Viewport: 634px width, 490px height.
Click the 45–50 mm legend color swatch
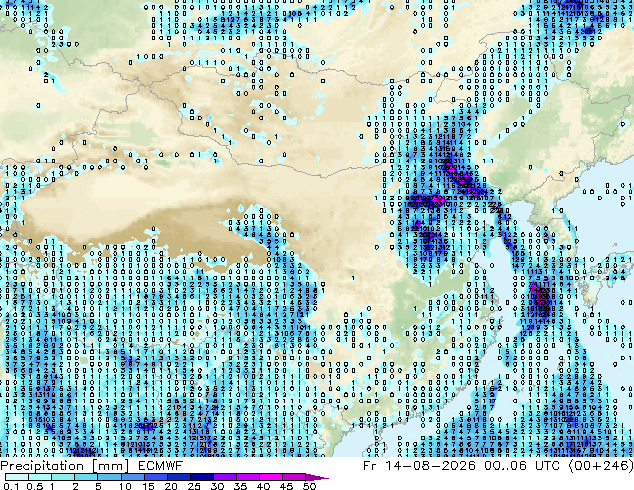coord(294,477)
